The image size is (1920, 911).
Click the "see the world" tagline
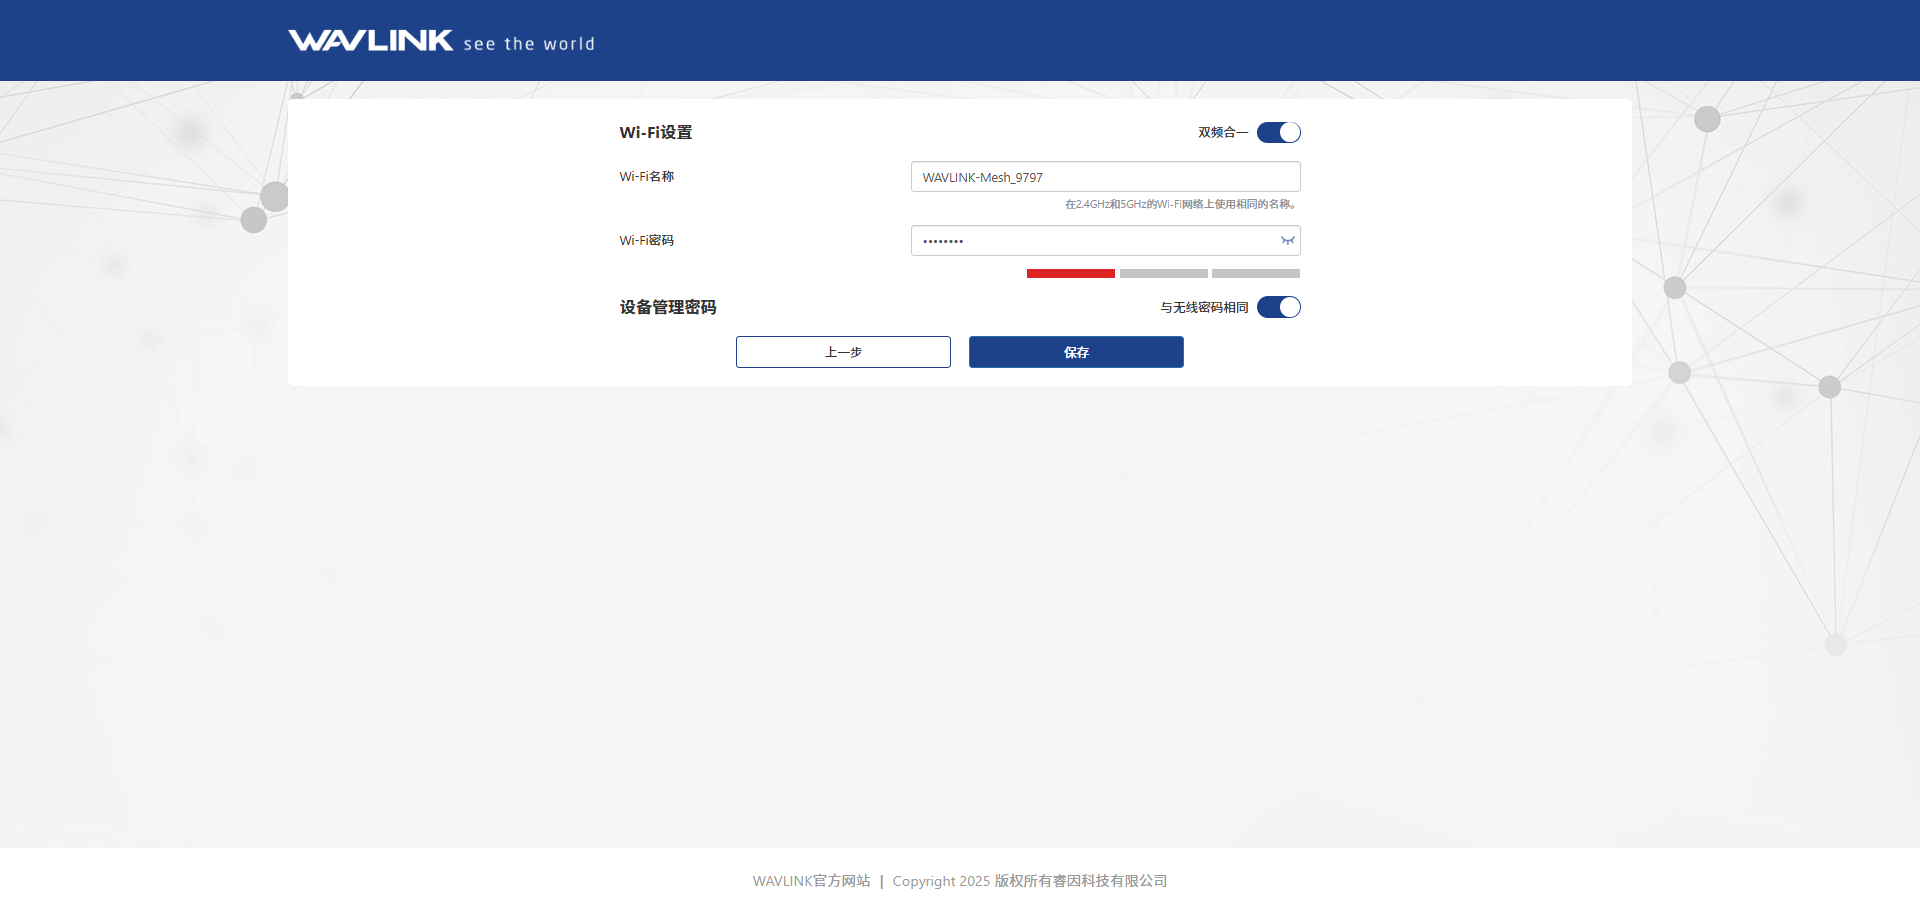pos(529,44)
